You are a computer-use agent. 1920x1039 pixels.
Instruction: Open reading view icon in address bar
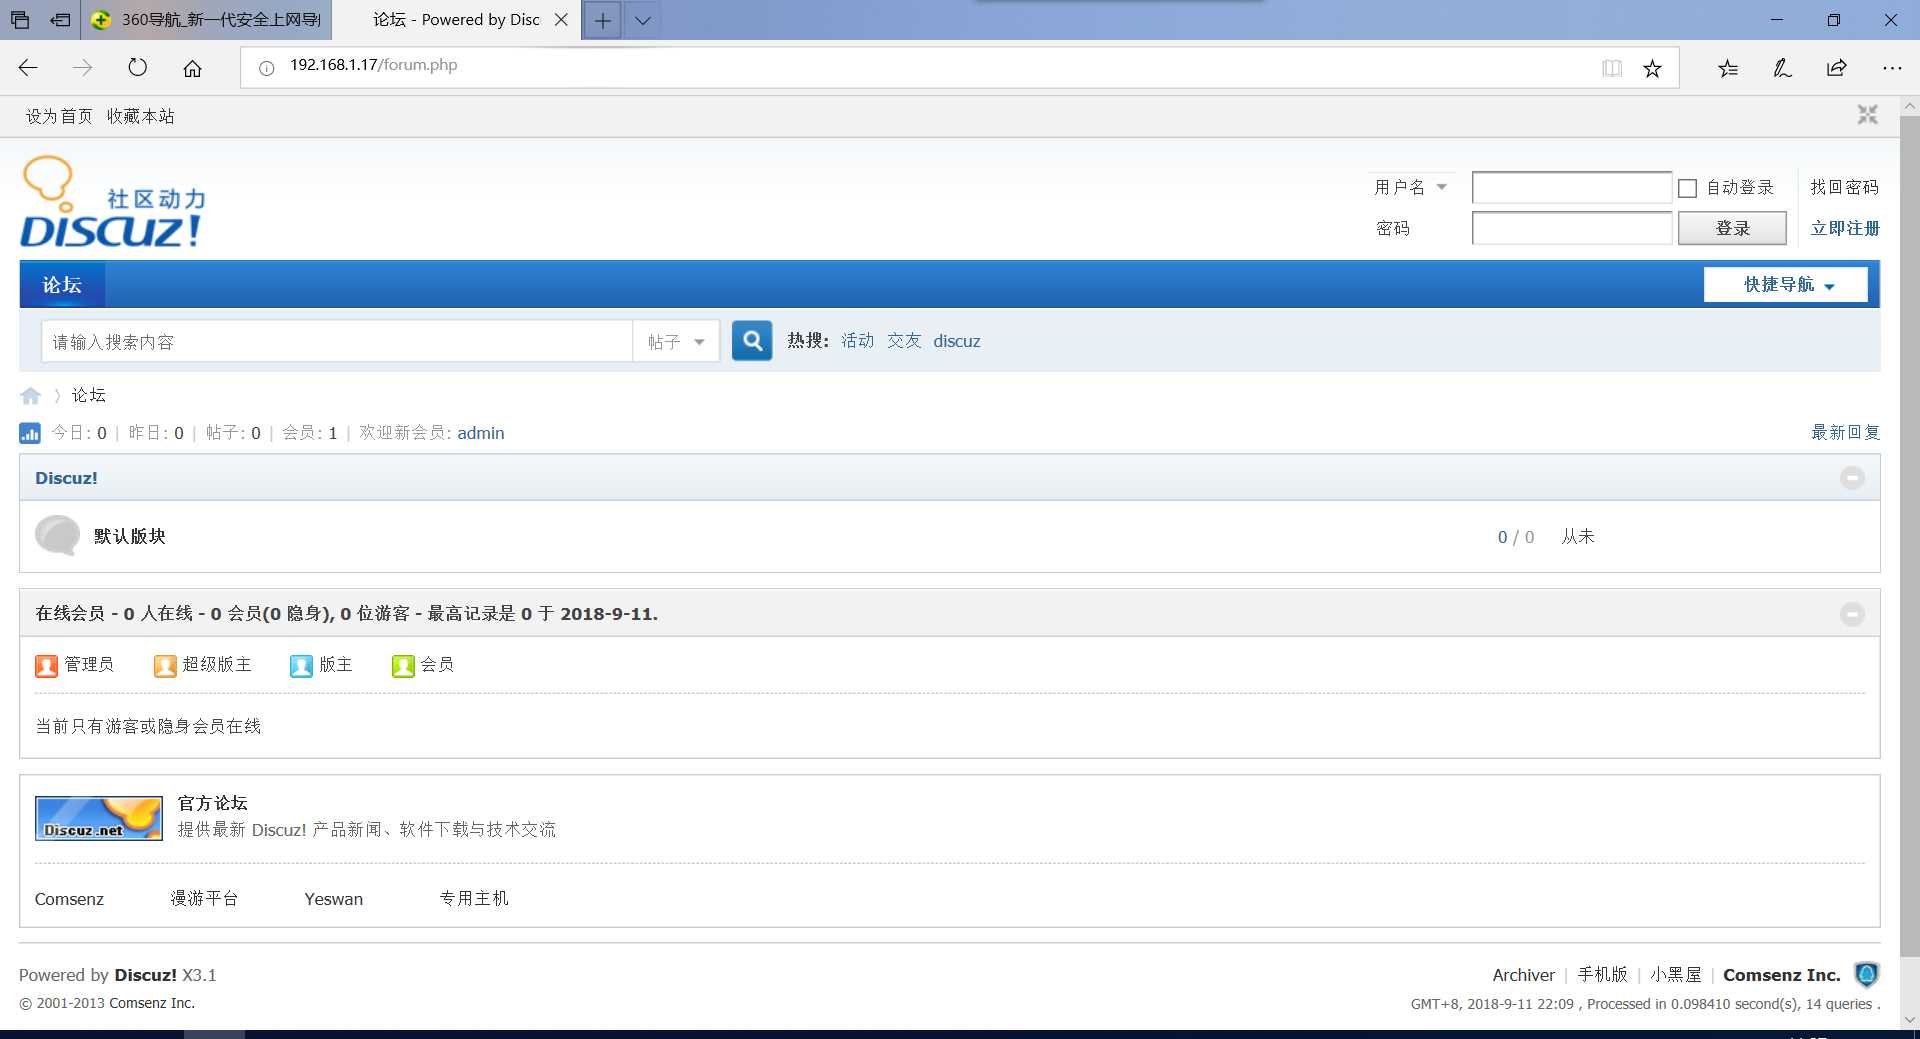tap(1612, 68)
